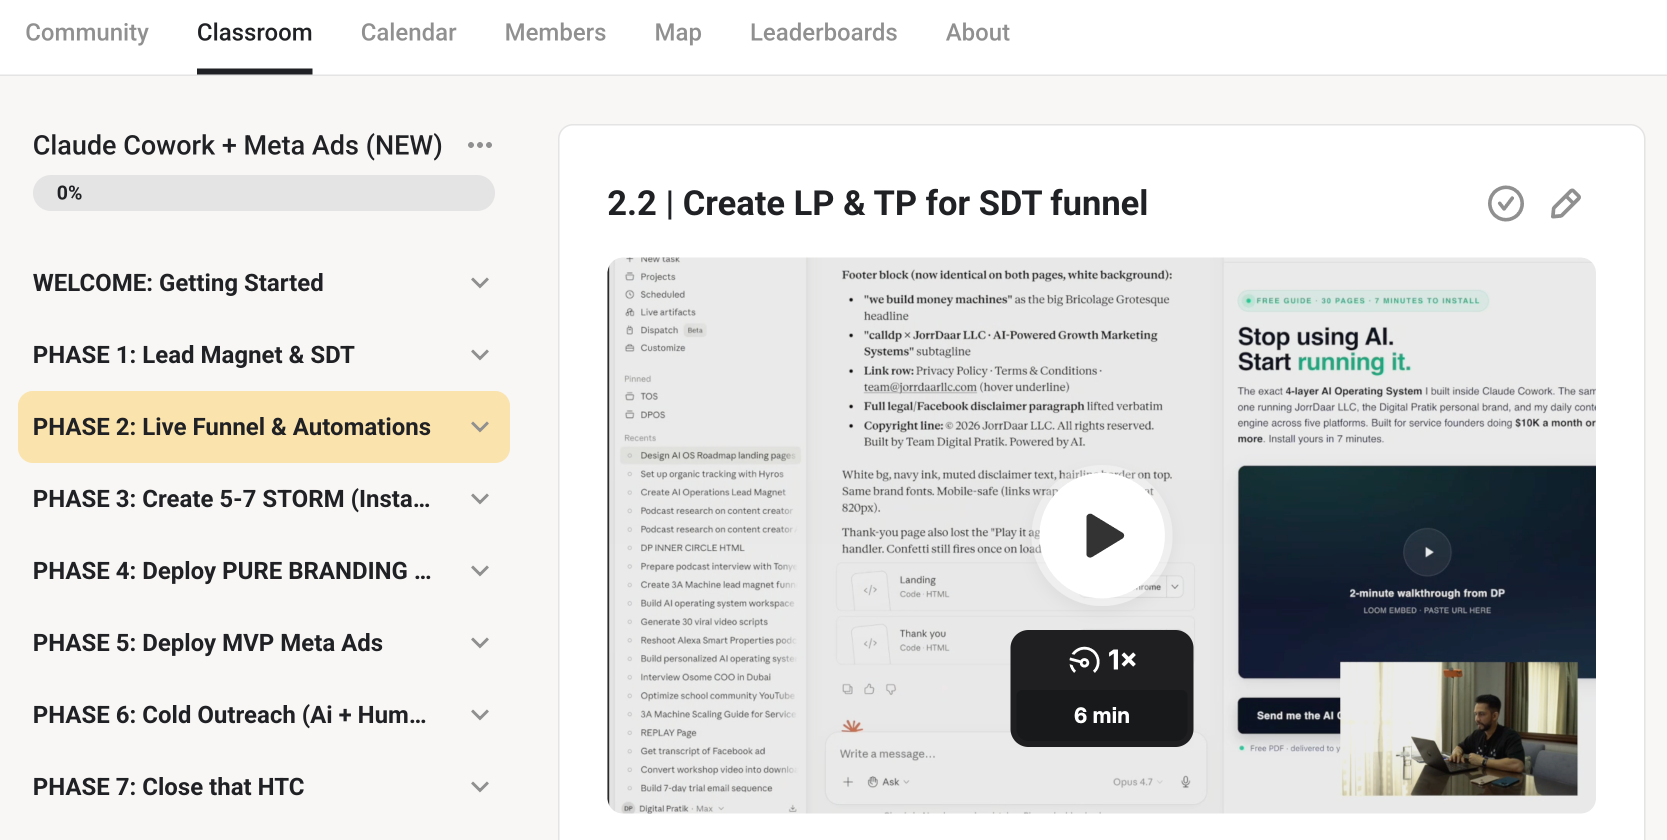Image resolution: width=1667 pixels, height=840 pixels.
Task: Select PHASE 2: Live Funnel & Automations title
Action: [x=232, y=427]
